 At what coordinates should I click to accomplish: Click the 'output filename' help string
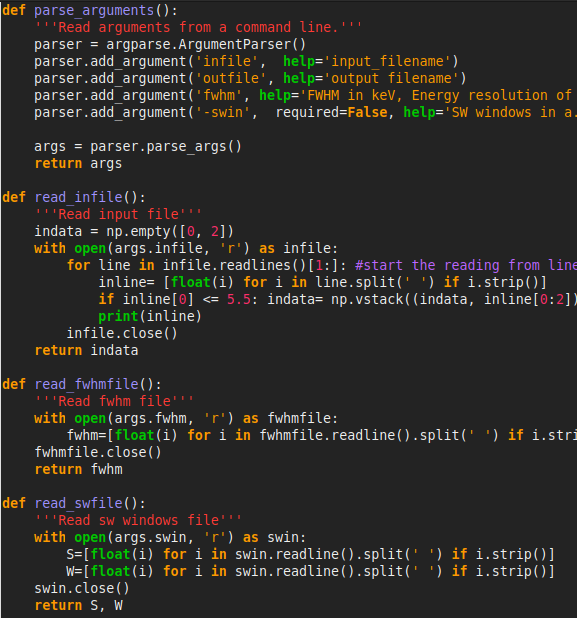(x=391, y=78)
